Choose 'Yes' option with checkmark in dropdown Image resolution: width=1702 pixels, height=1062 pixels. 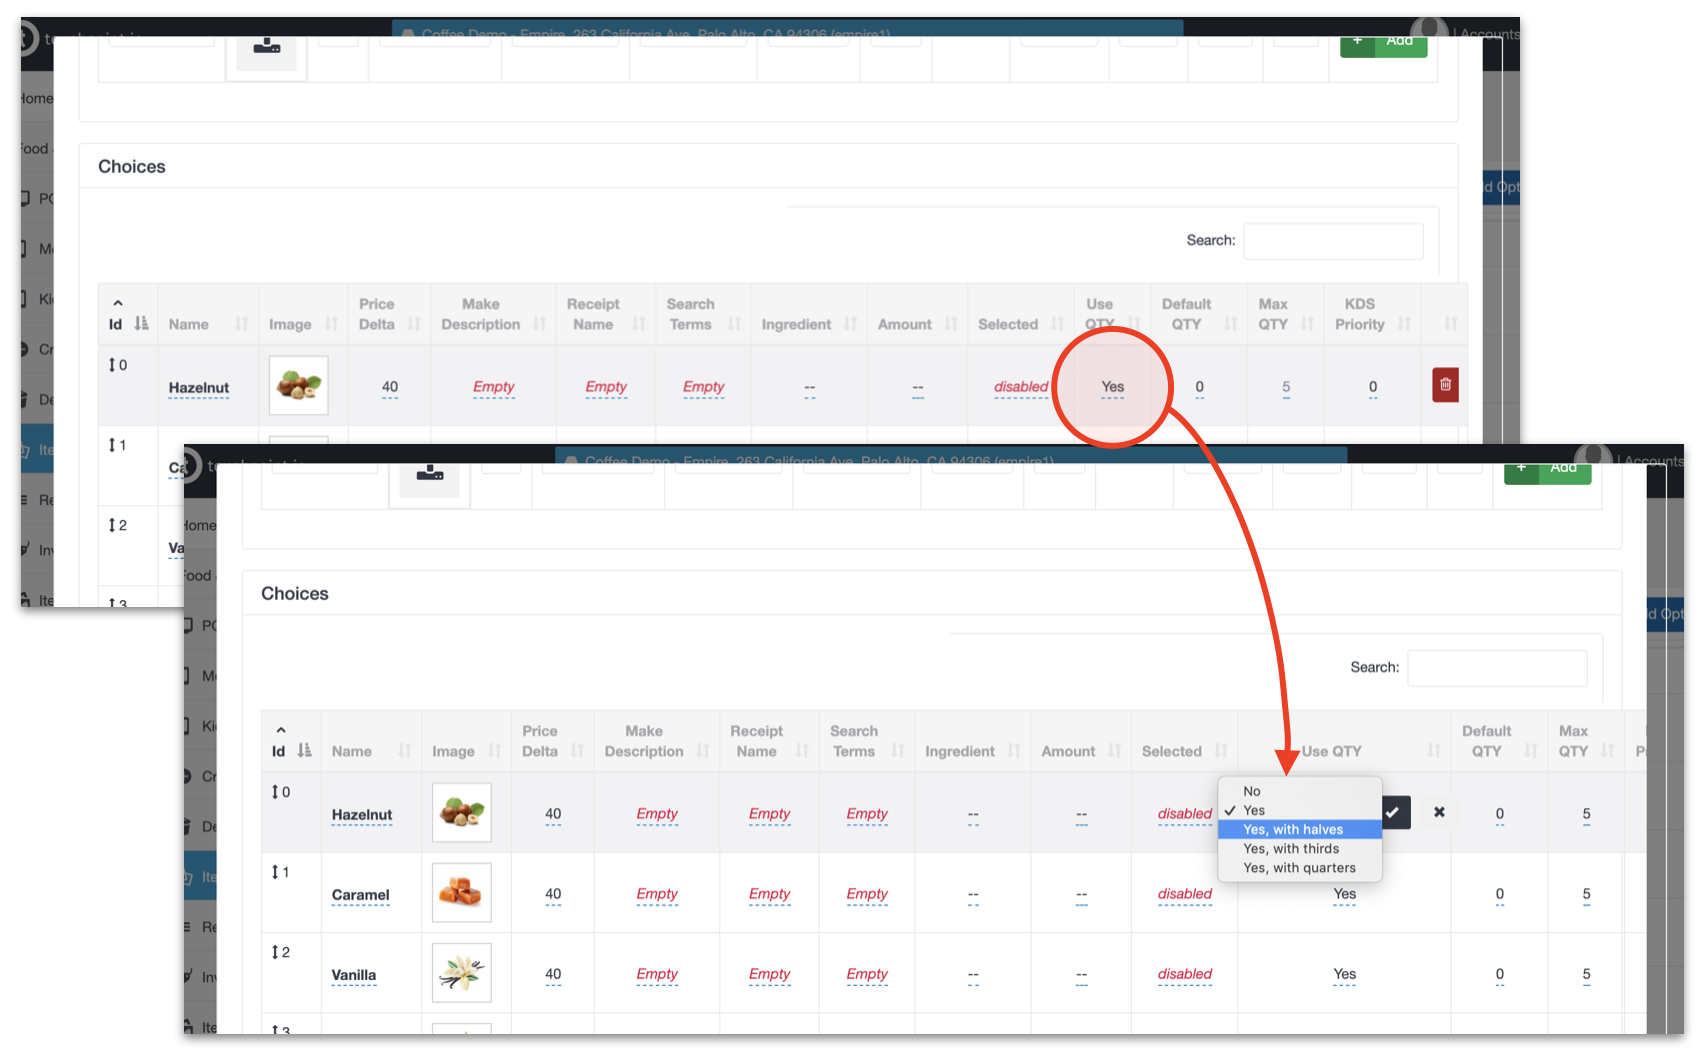coord(1300,810)
